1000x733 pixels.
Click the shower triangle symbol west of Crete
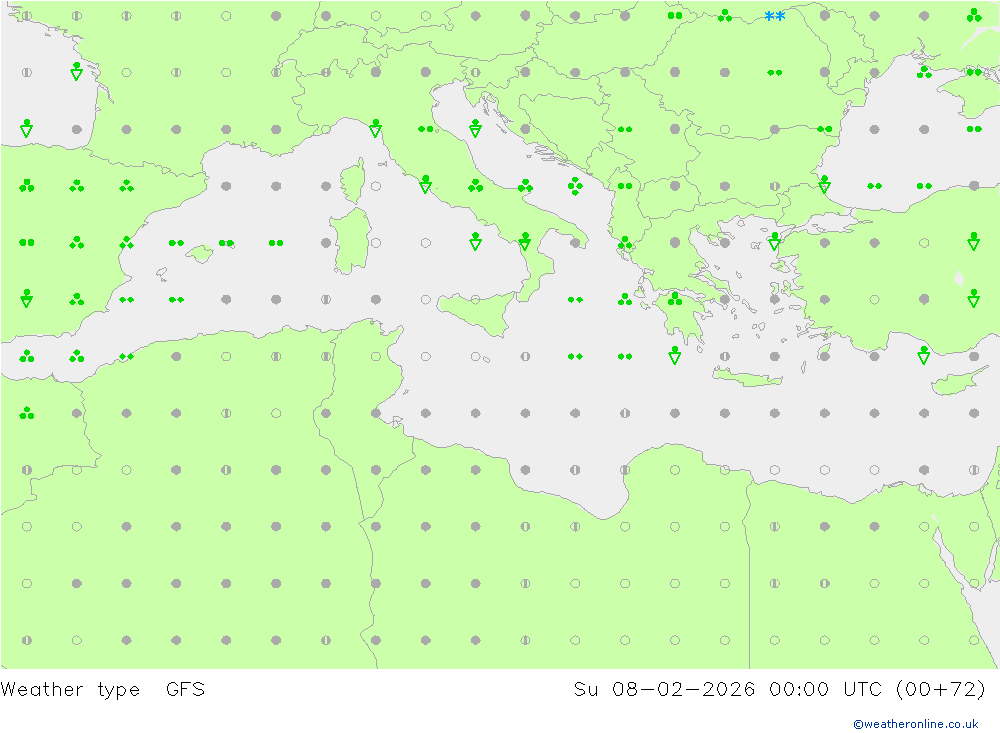675,355
